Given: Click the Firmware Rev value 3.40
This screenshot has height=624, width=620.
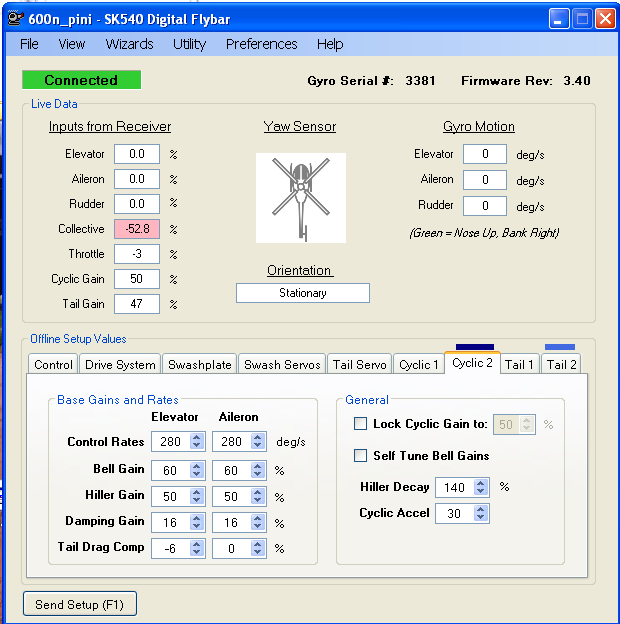Looking at the screenshot, I should coord(577,81).
